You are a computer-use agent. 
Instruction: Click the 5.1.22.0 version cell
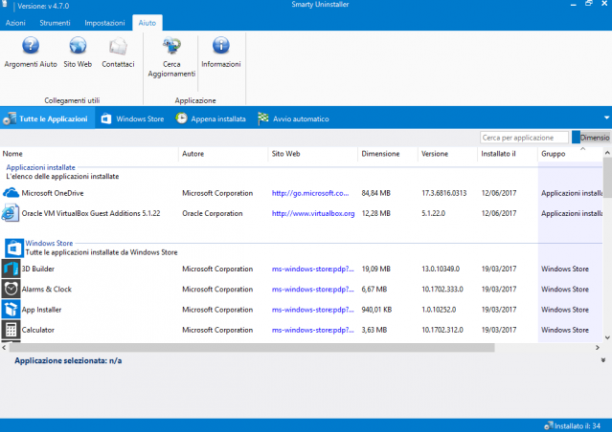pos(433,213)
